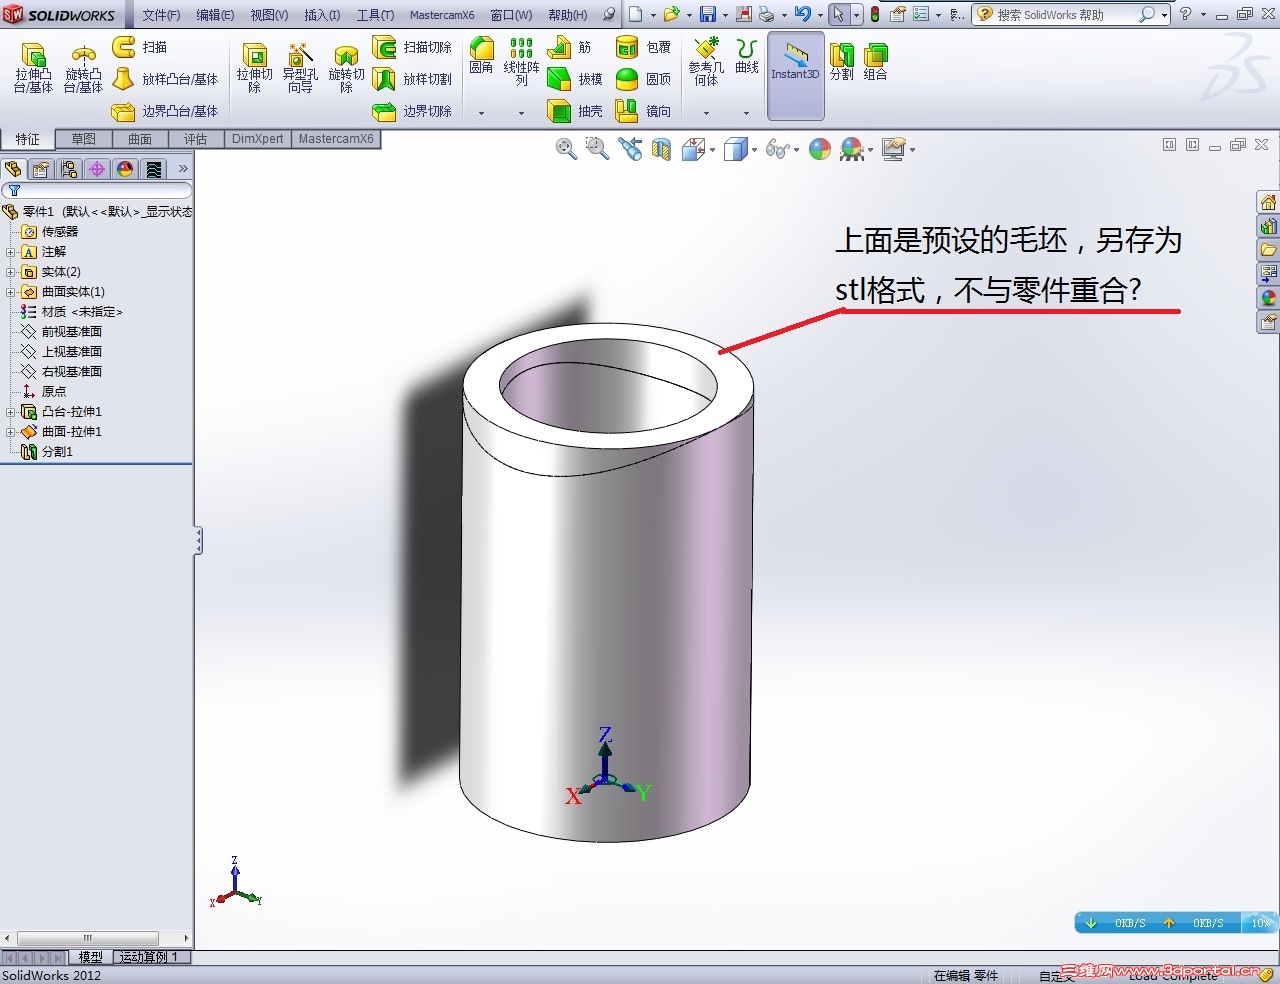The image size is (1280, 984).
Task: Choose the 扫描 sweep boss tool
Action: click(x=140, y=47)
